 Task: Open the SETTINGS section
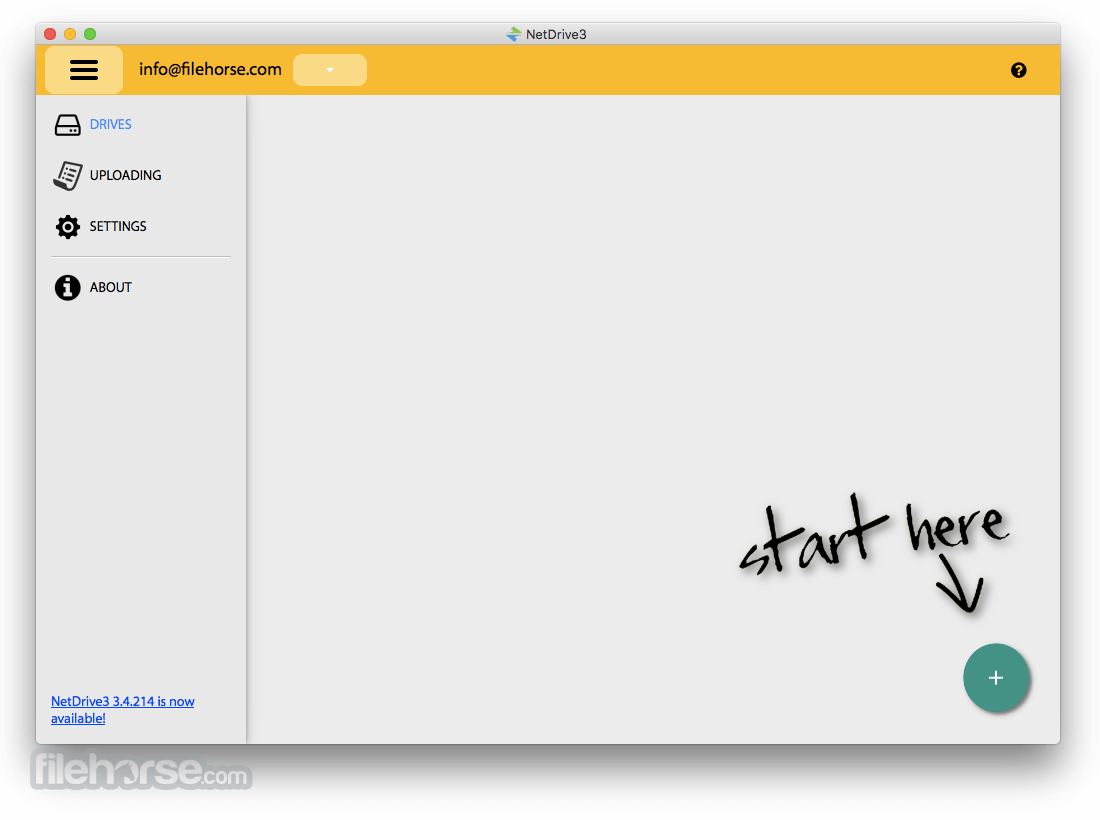click(x=118, y=227)
